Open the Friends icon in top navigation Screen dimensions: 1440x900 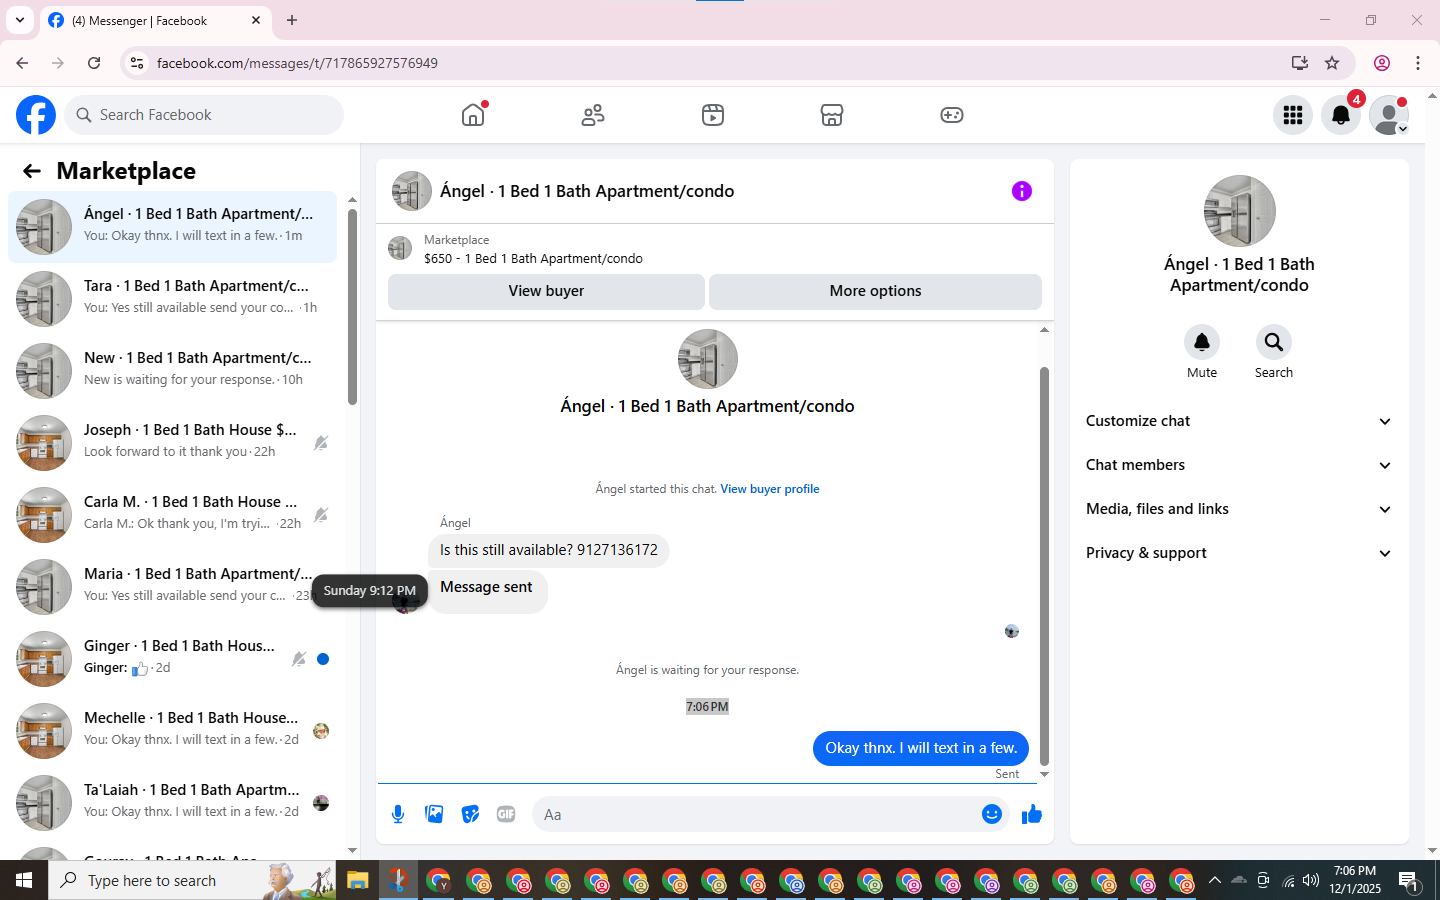(593, 115)
